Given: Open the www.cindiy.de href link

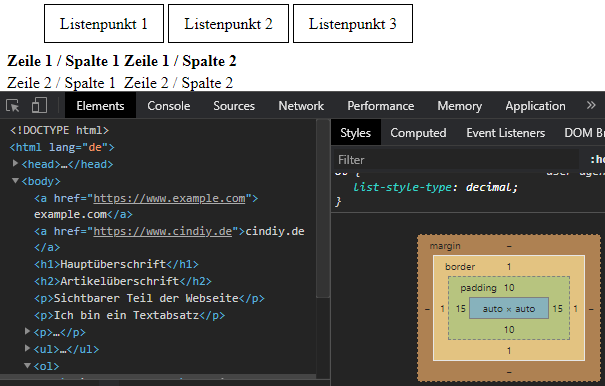Looking at the screenshot, I should tap(162, 231).
